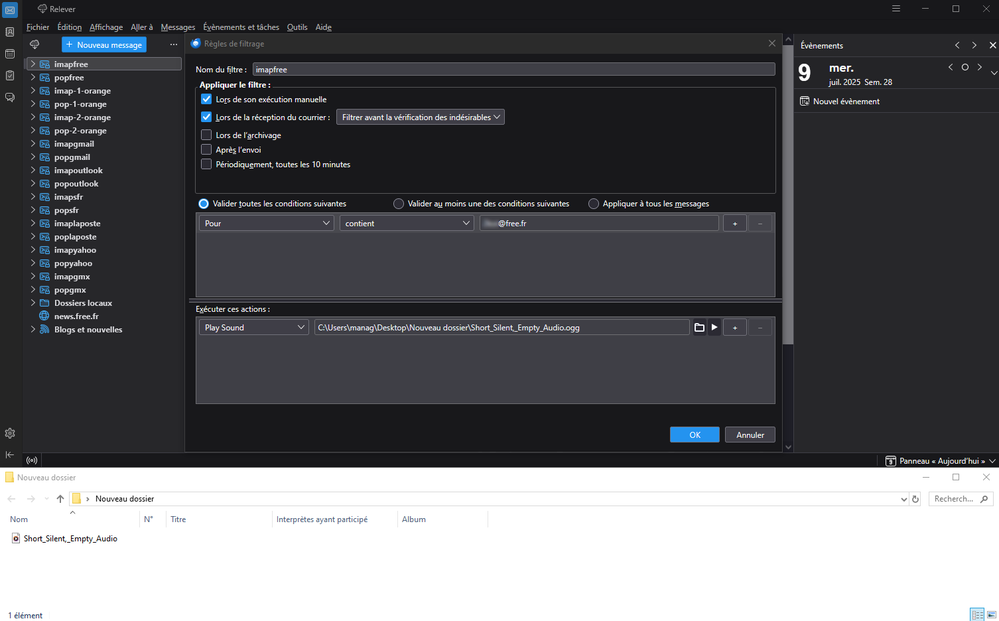999x621 pixels.
Task: Open the "Messages" menu
Action: pyautogui.click(x=178, y=27)
